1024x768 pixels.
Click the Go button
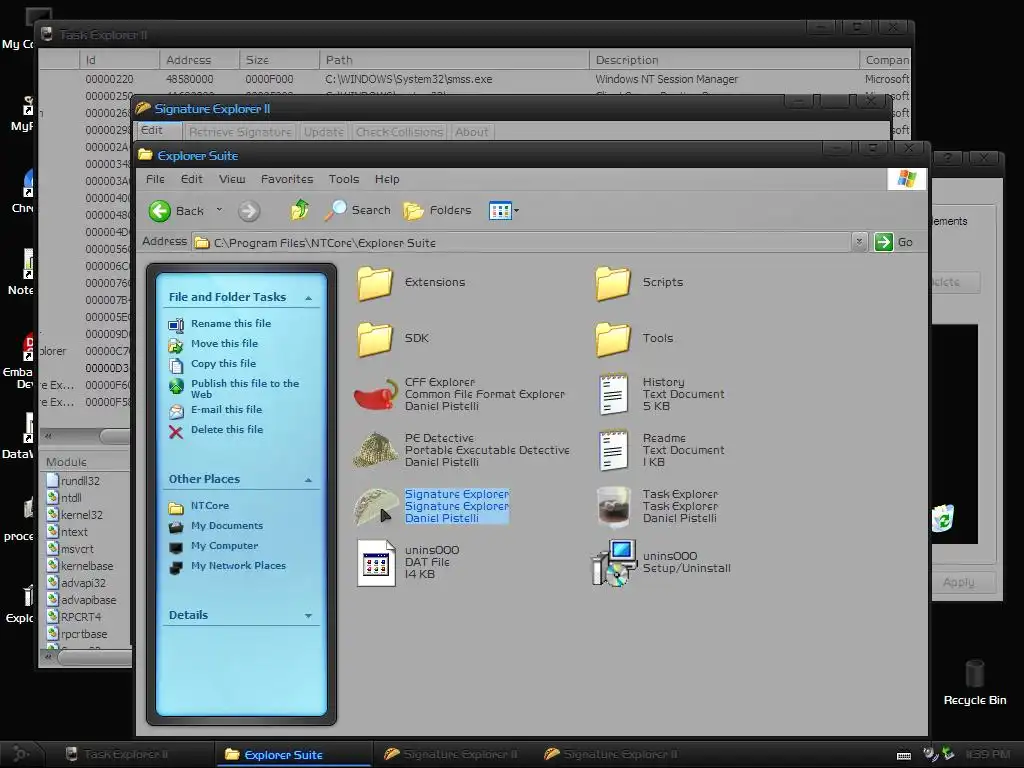coord(893,242)
